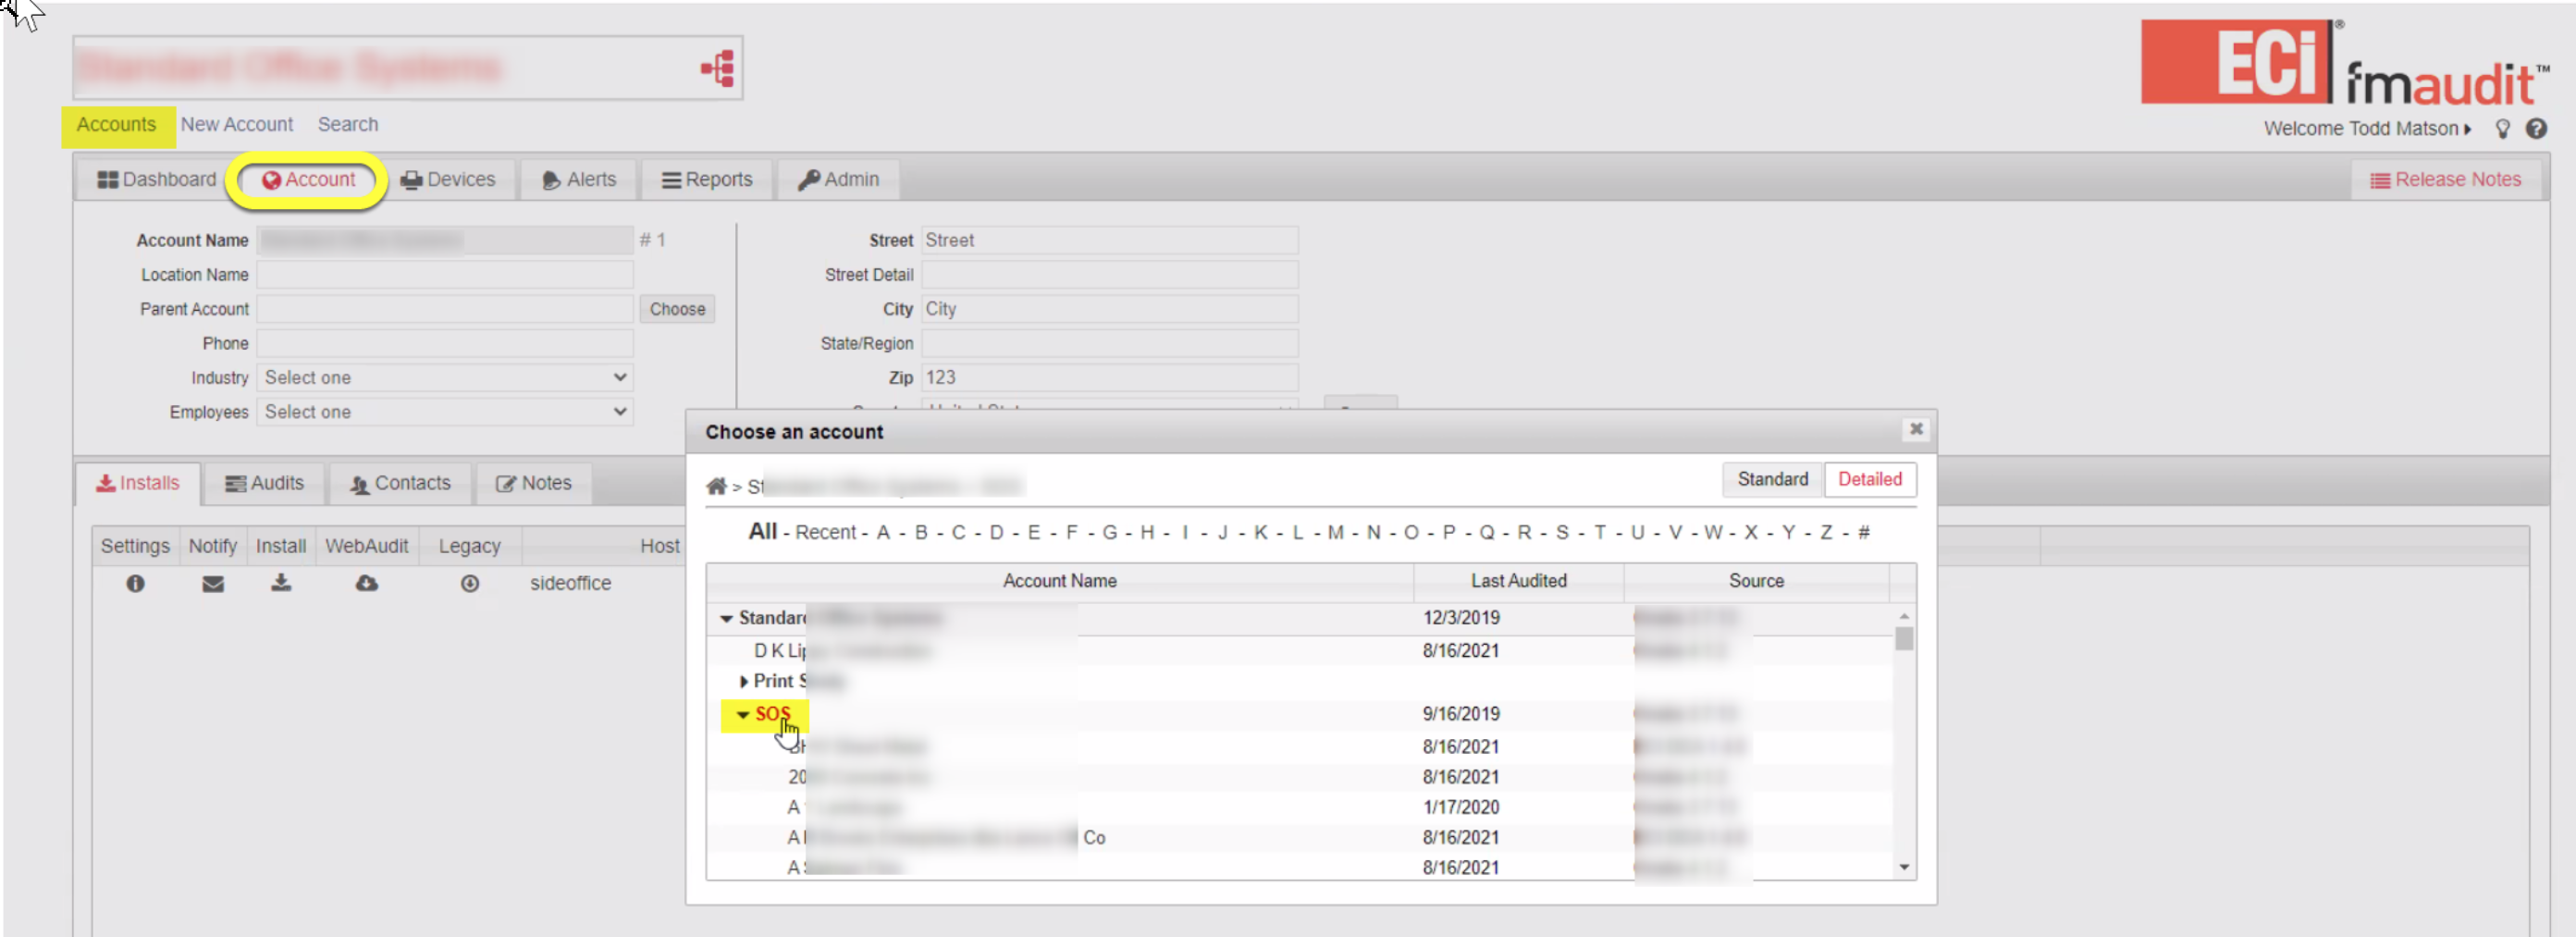This screenshot has width=2576, height=937.
Task: Select the Audits sub-tab
Action: (265, 484)
